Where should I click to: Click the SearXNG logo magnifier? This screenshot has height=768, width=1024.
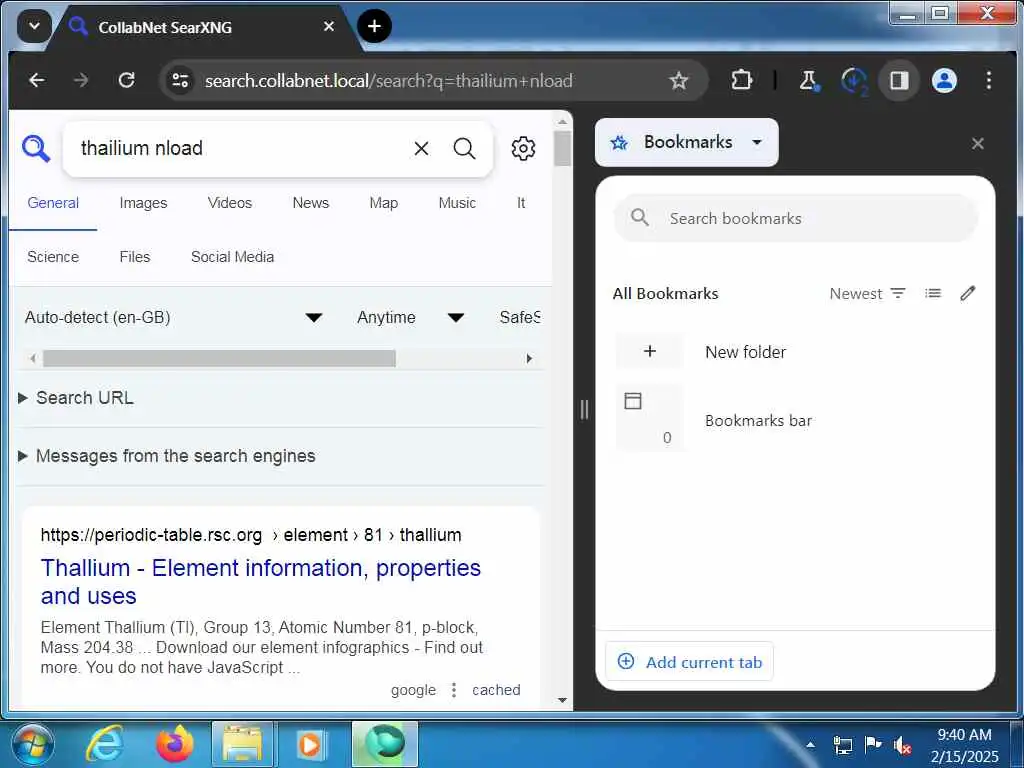pos(36,148)
